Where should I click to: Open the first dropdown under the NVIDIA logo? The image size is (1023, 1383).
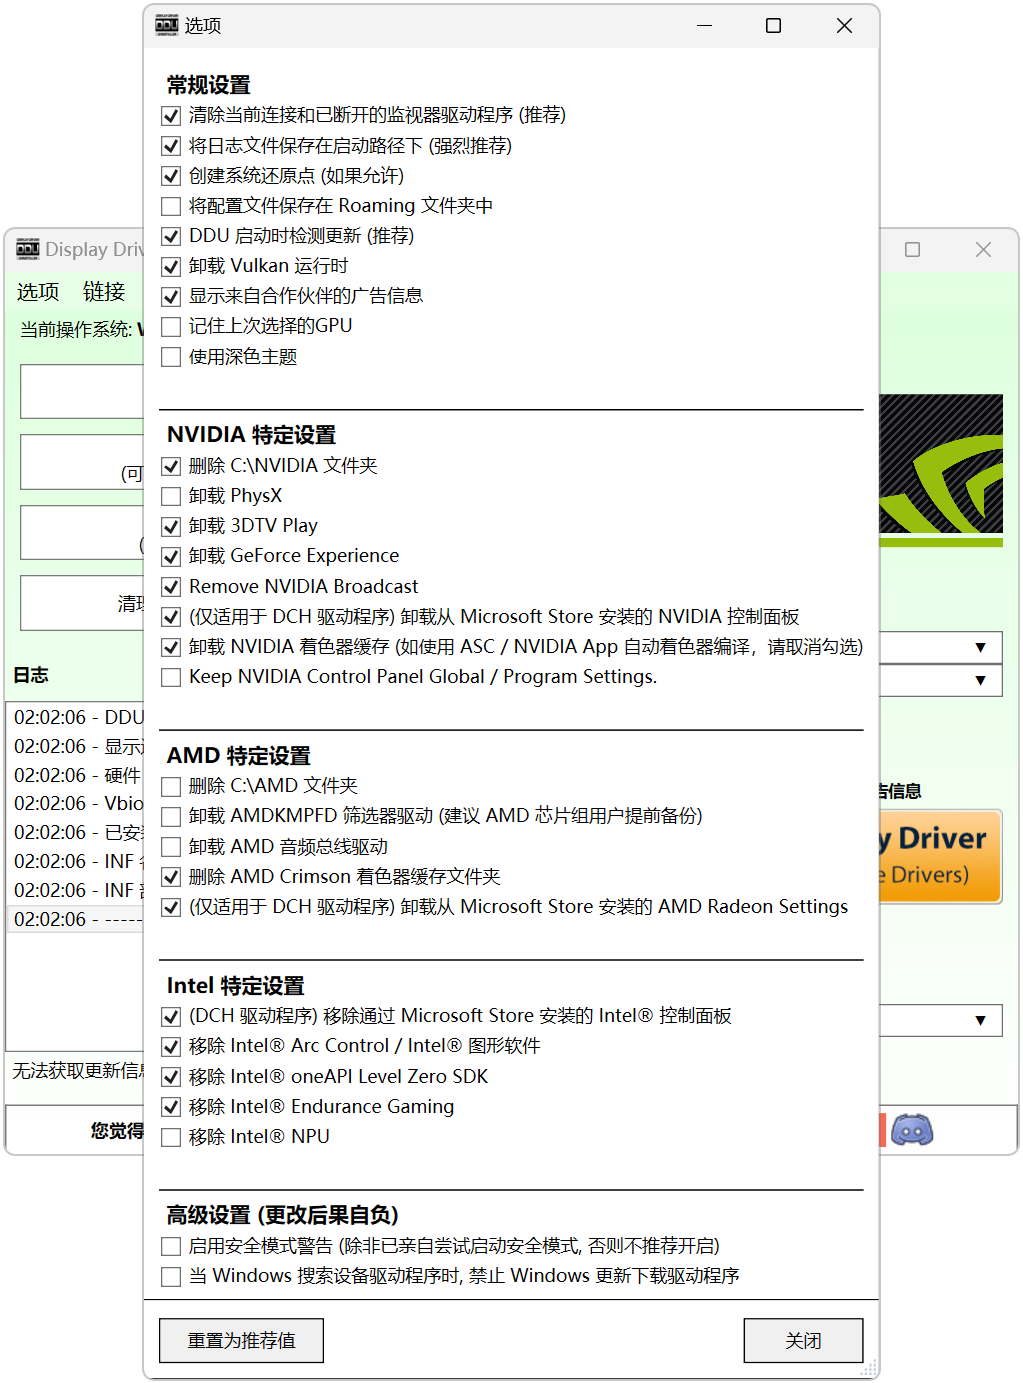tap(940, 647)
